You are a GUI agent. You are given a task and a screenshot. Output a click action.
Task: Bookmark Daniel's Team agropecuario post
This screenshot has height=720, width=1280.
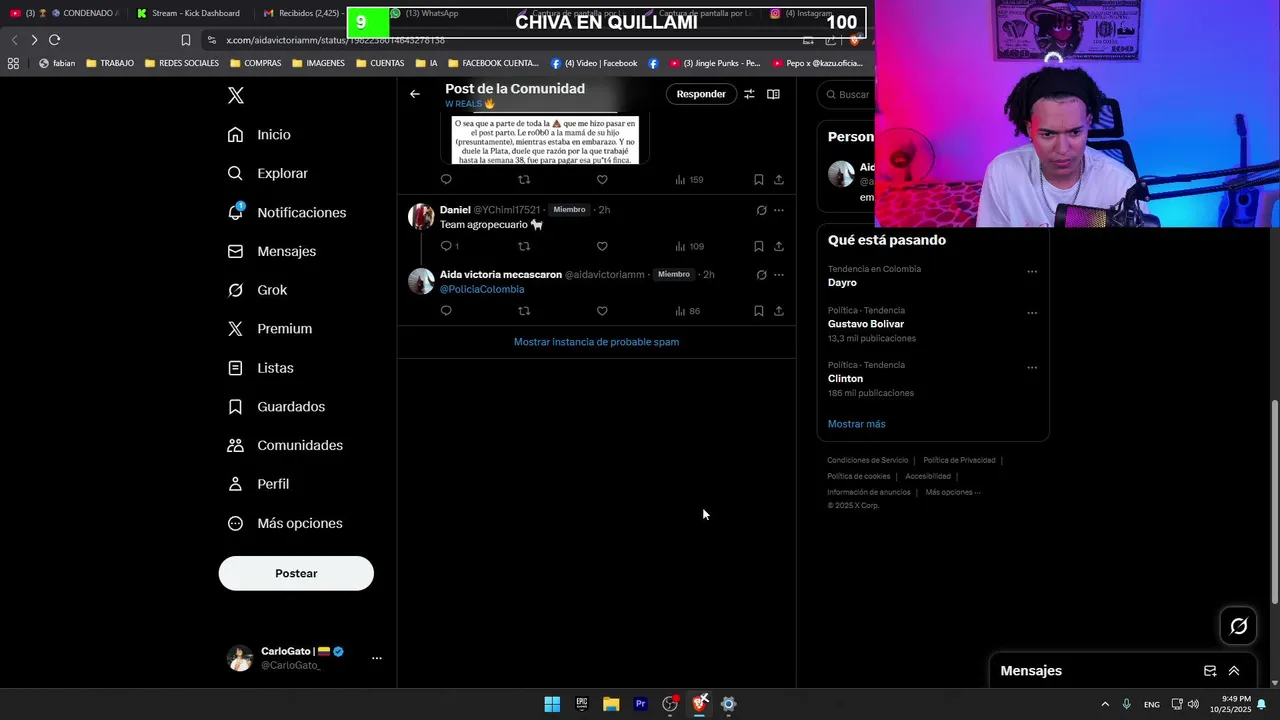(758, 246)
